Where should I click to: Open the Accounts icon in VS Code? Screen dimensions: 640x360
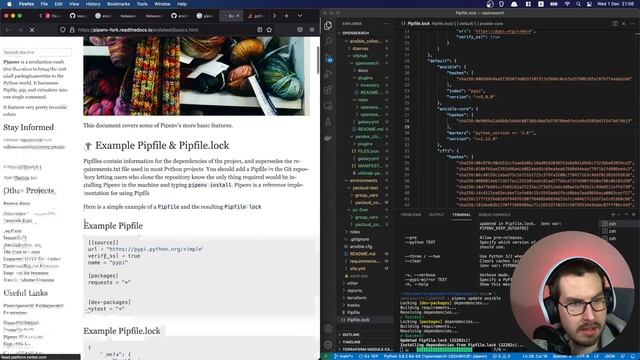pos(328,329)
